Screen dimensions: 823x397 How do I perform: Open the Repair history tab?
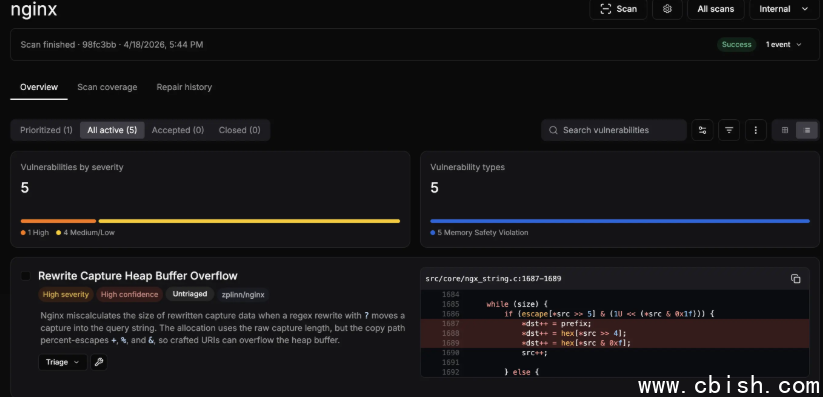pyautogui.click(x=184, y=87)
